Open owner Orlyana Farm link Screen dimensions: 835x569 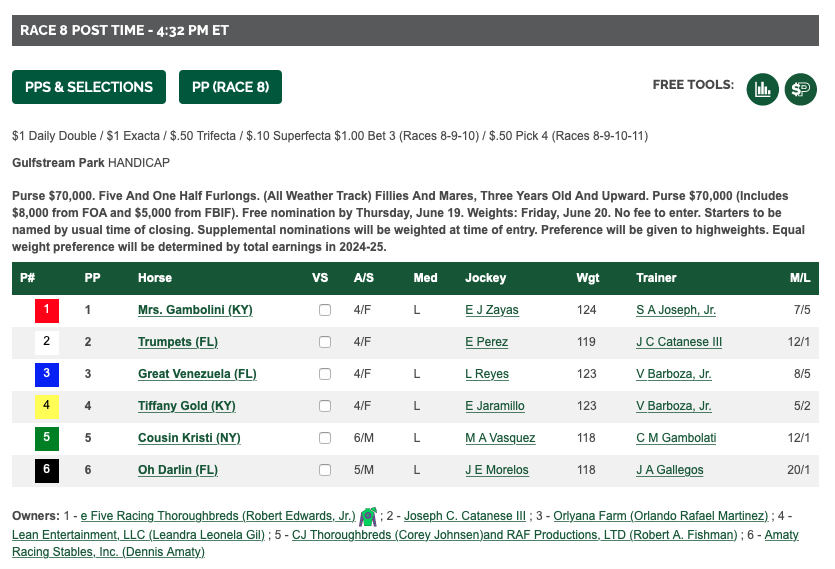tap(661, 516)
